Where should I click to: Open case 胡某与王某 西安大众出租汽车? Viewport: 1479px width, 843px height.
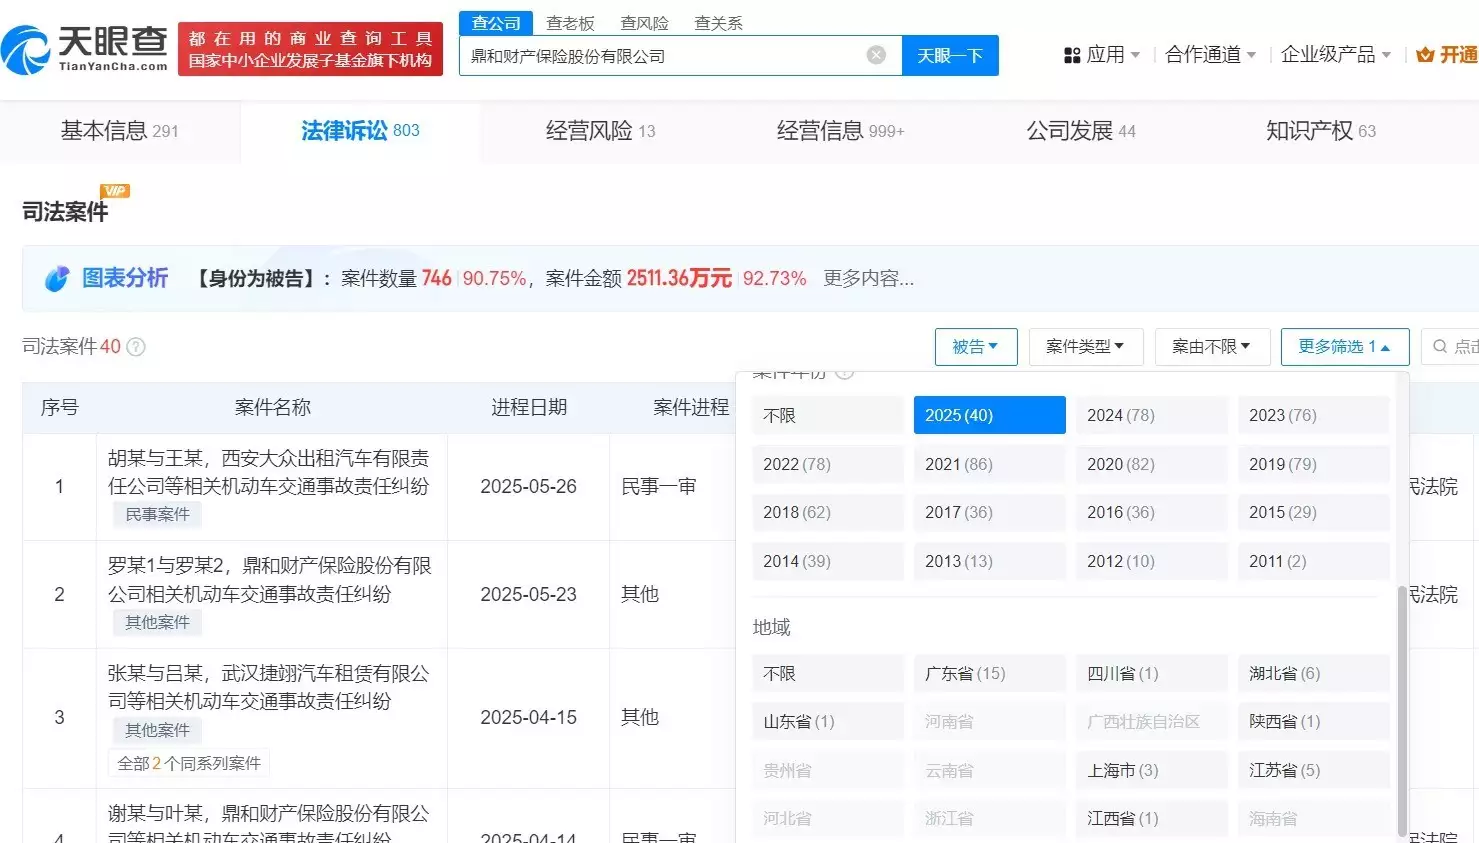click(x=268, y=472)
